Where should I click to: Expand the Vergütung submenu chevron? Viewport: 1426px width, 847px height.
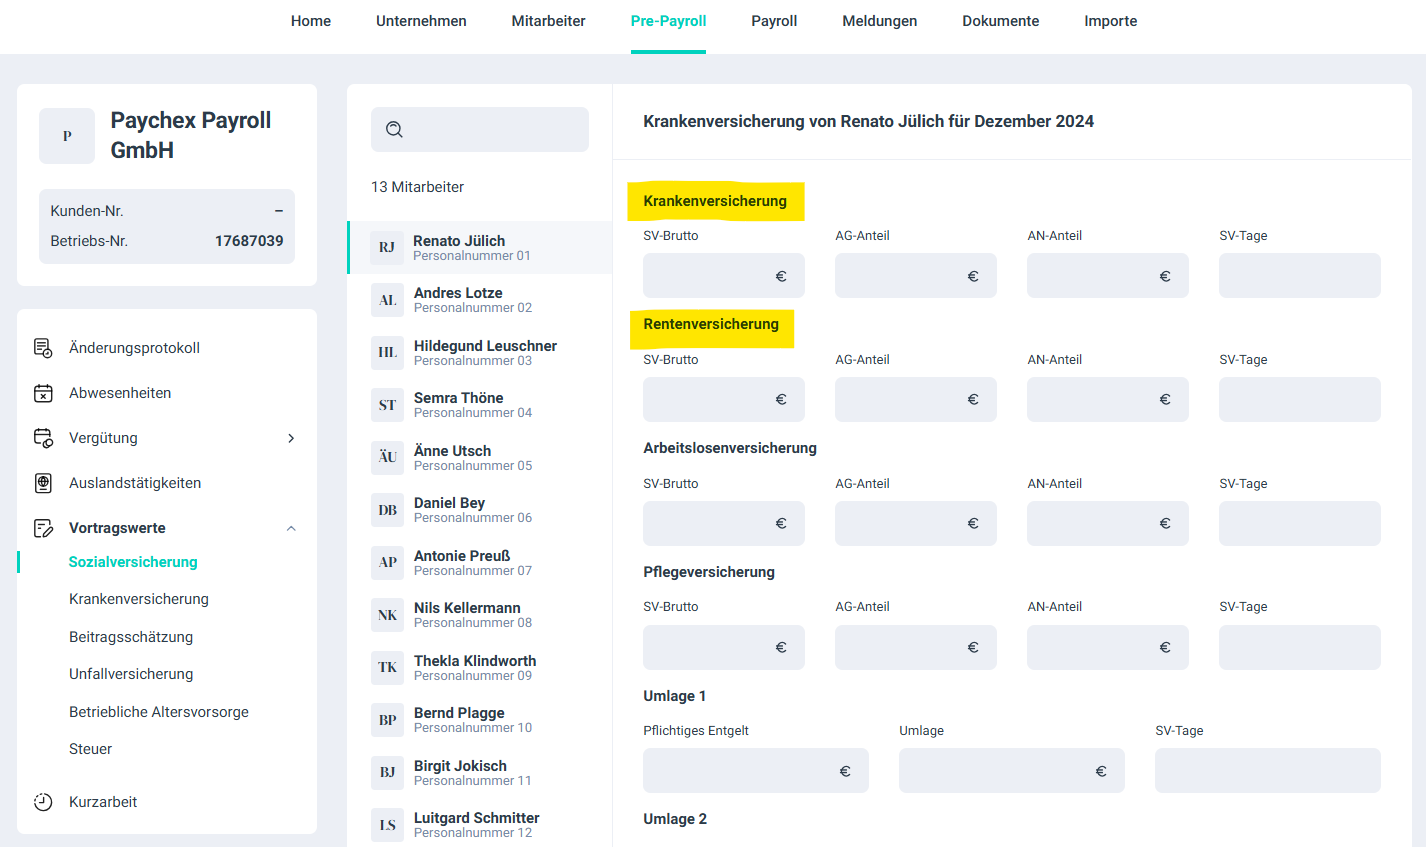(x=291, y=438)
